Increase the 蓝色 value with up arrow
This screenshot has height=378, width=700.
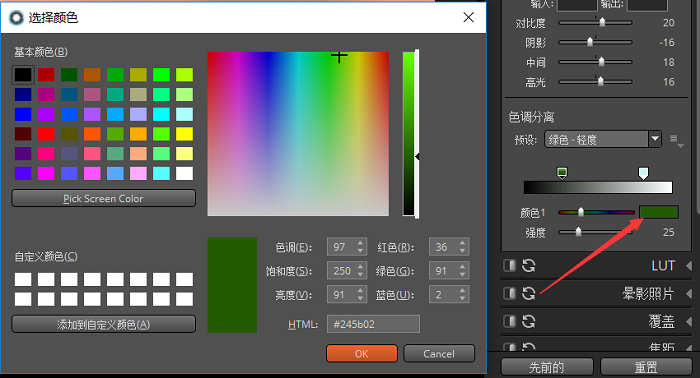click(x=462, y=291)
